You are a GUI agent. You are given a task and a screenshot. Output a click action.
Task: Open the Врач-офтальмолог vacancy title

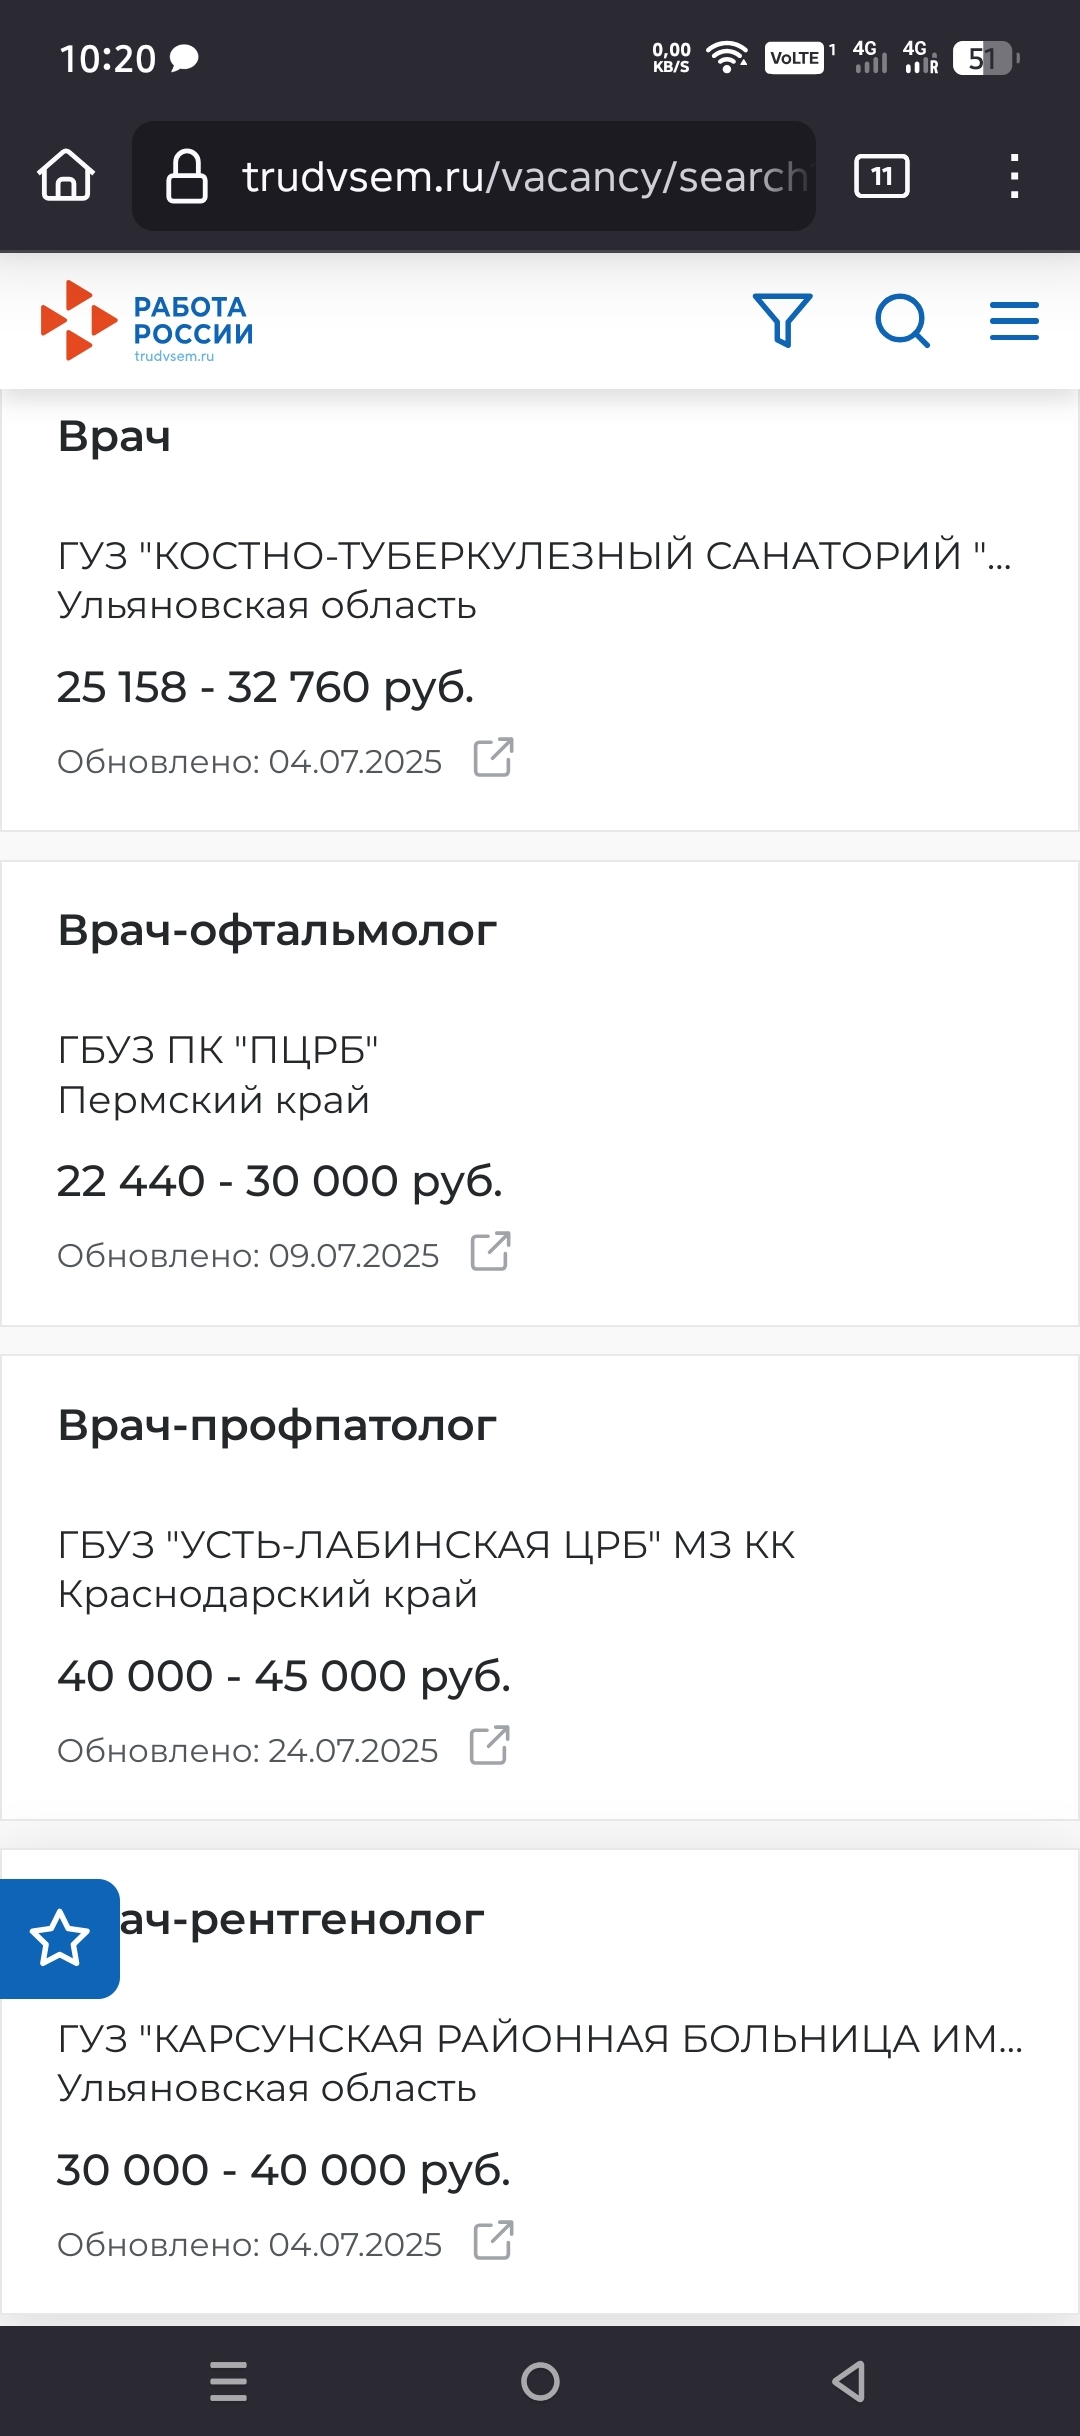(277, 930)
